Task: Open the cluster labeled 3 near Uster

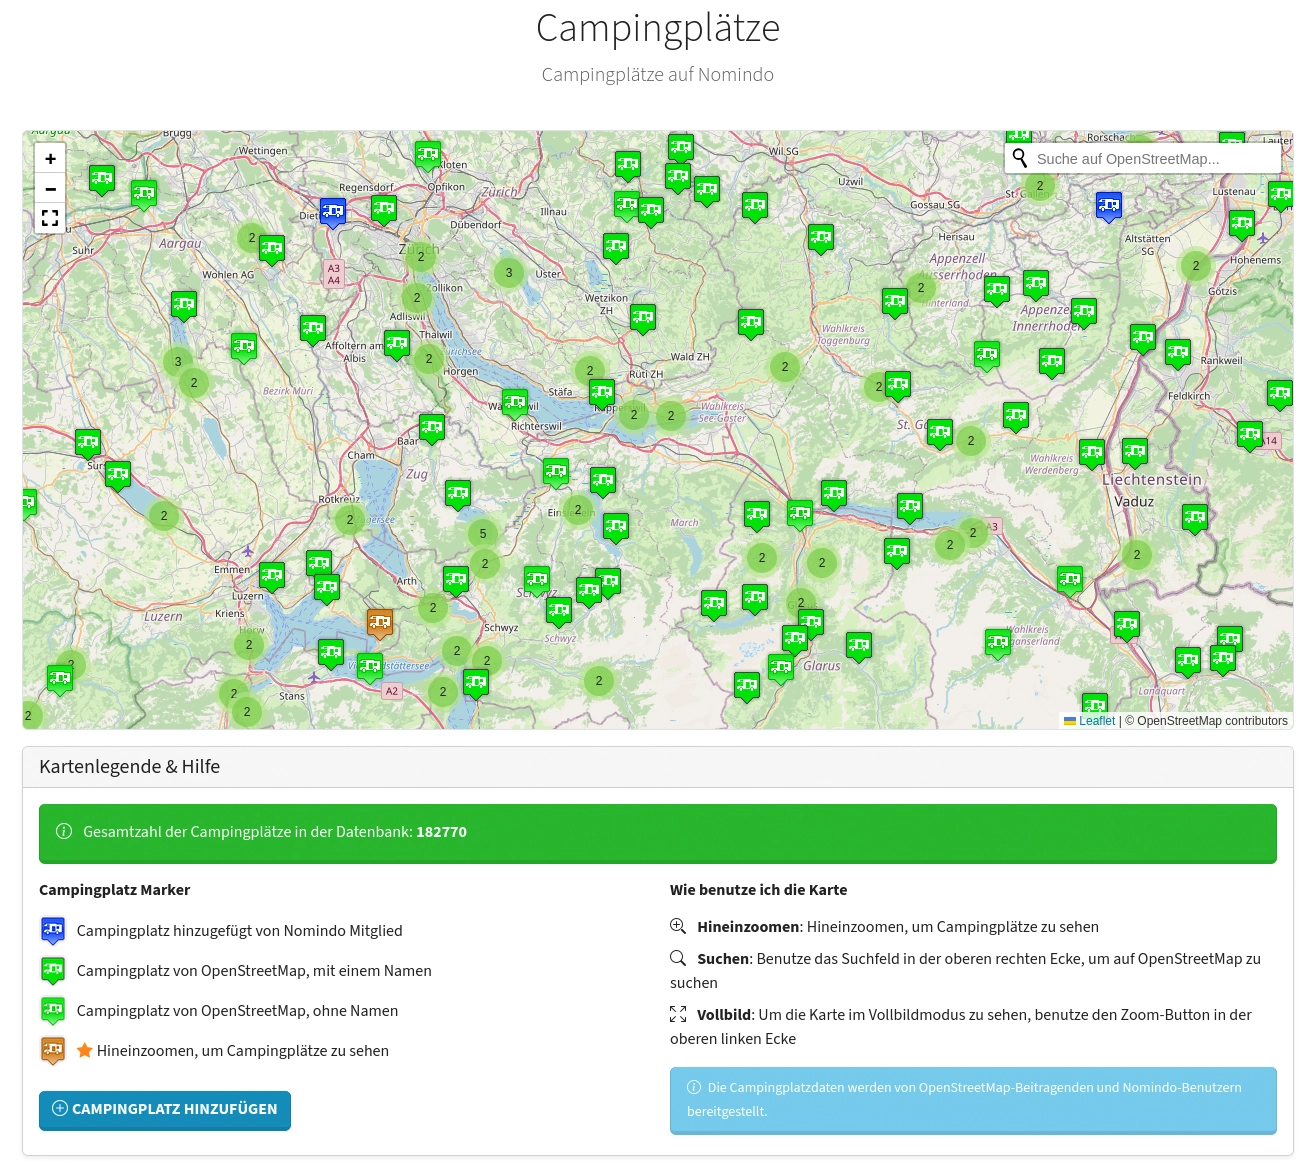Action: [x=508, y=271]
